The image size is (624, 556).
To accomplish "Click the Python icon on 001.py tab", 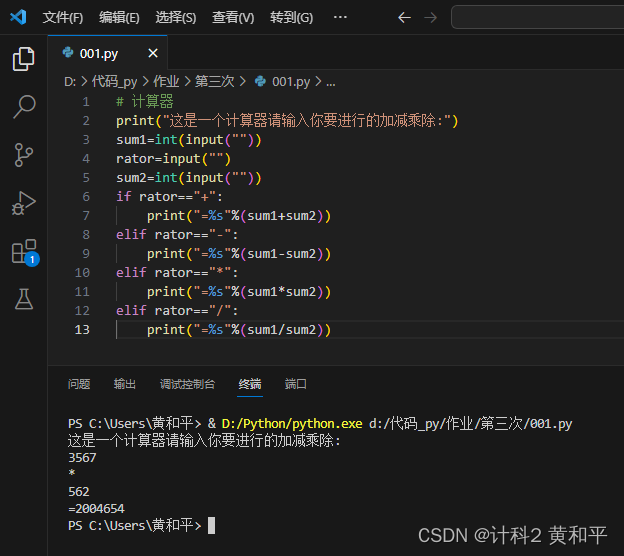I will tap(68, 53).
